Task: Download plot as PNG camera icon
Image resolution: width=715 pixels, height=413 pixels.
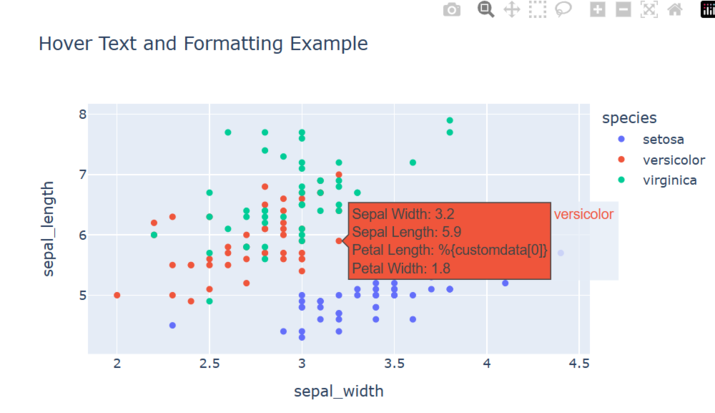Action: pyautogui.click(x=452, y=10)
